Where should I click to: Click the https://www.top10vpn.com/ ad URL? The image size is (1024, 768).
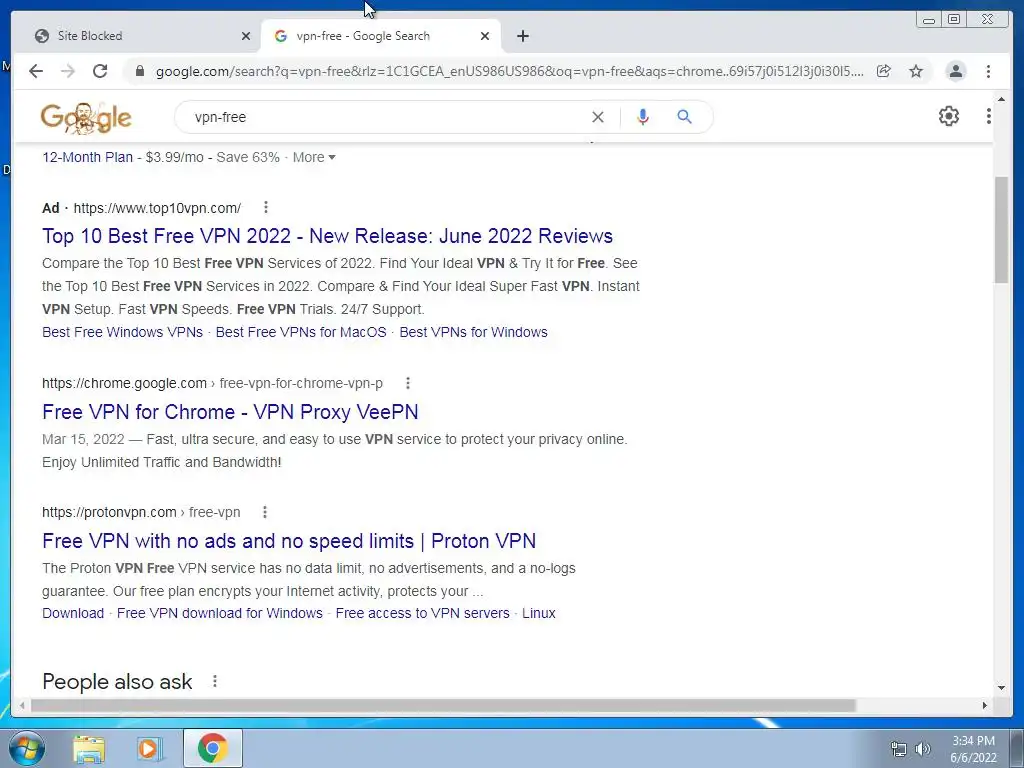point(157,208)
